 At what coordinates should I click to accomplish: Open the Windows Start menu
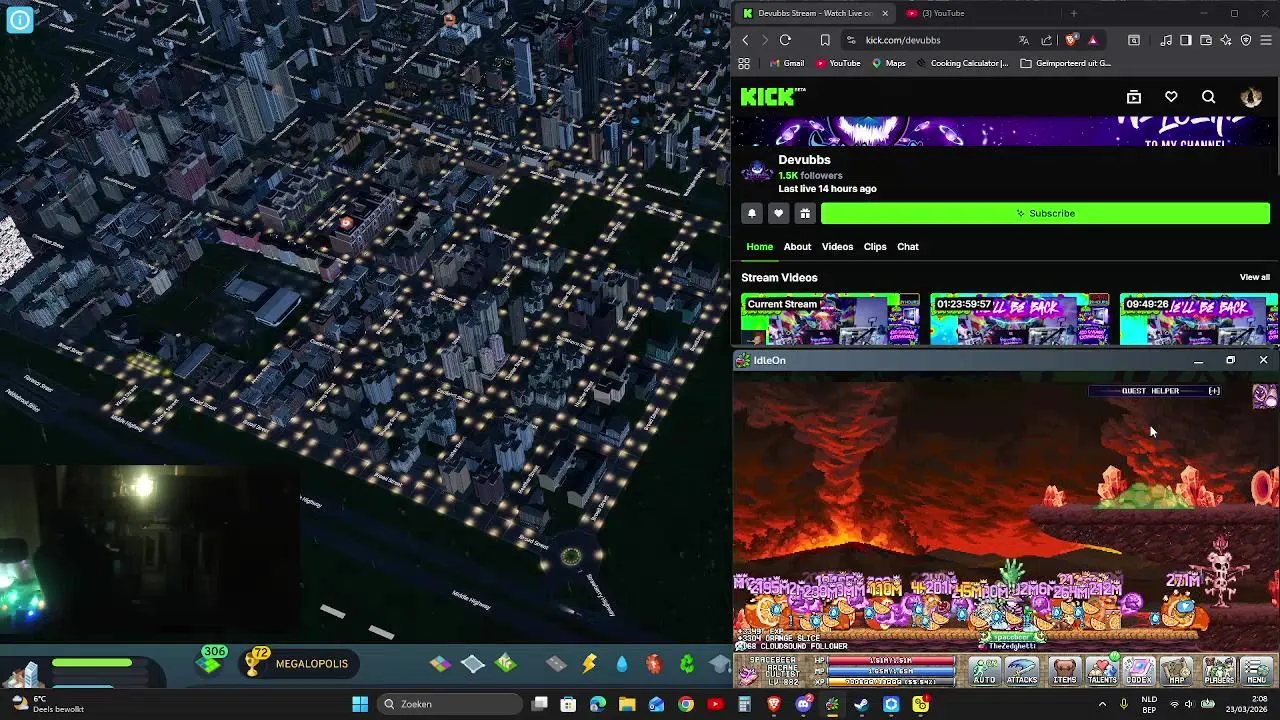[x=360, y=704]
